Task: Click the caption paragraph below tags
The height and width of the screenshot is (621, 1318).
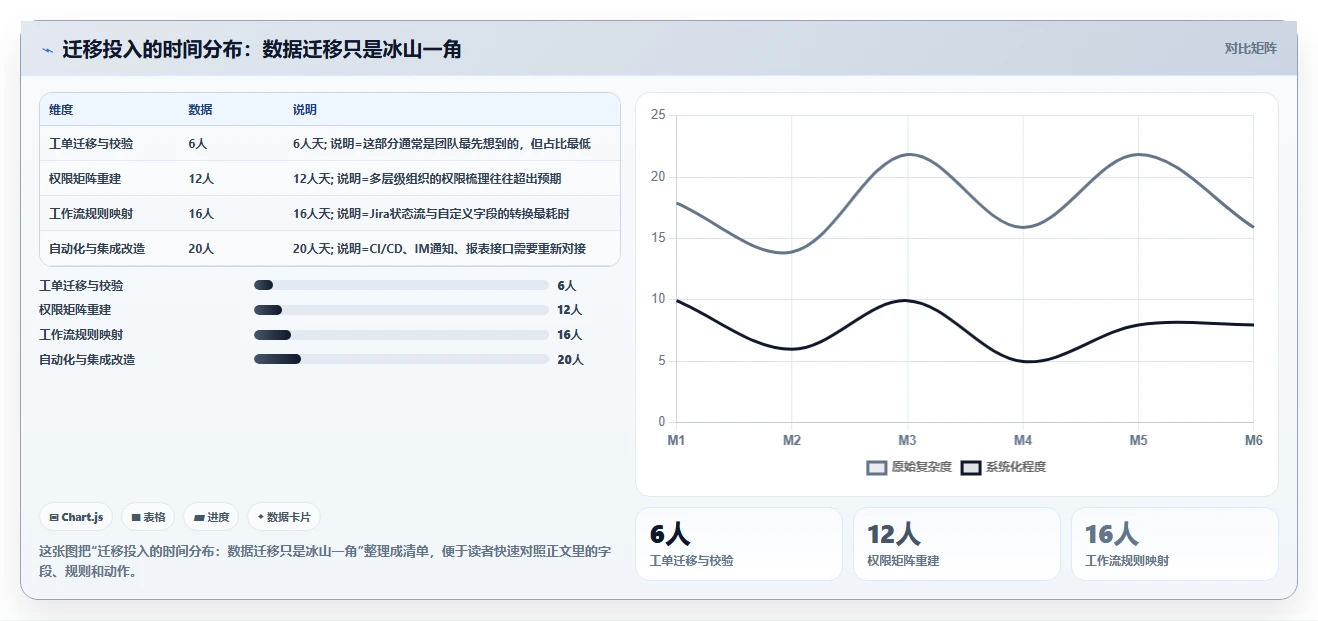Action: (325, 562)
